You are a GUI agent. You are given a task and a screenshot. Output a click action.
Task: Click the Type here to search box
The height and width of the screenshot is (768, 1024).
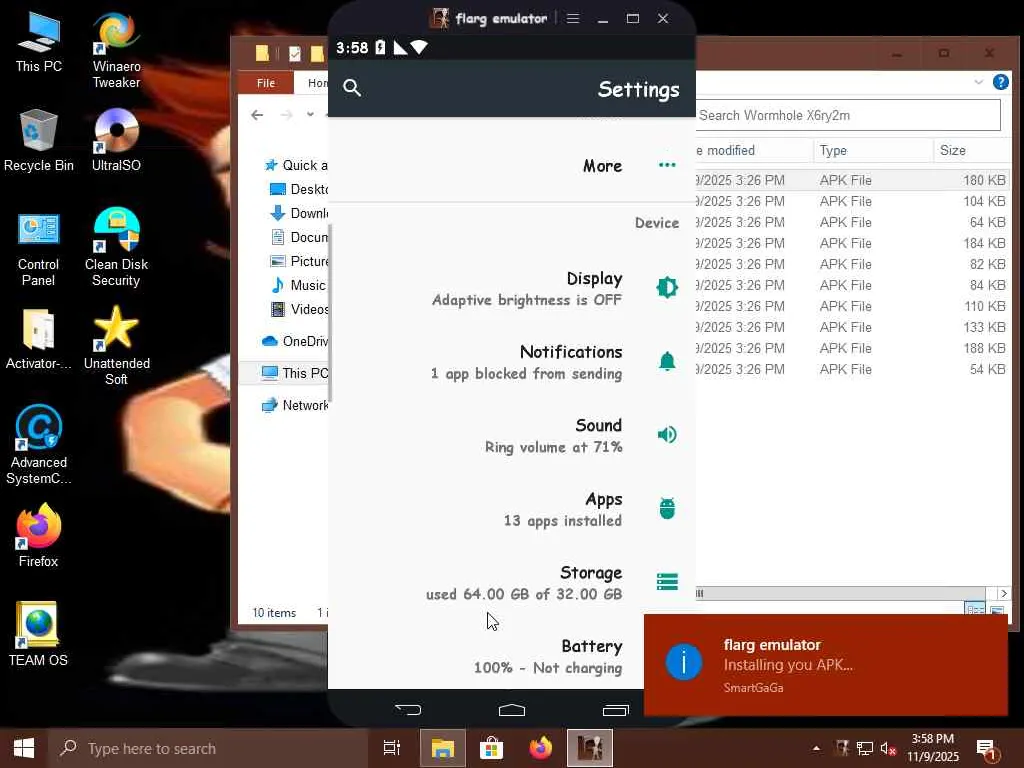[208, 748]
